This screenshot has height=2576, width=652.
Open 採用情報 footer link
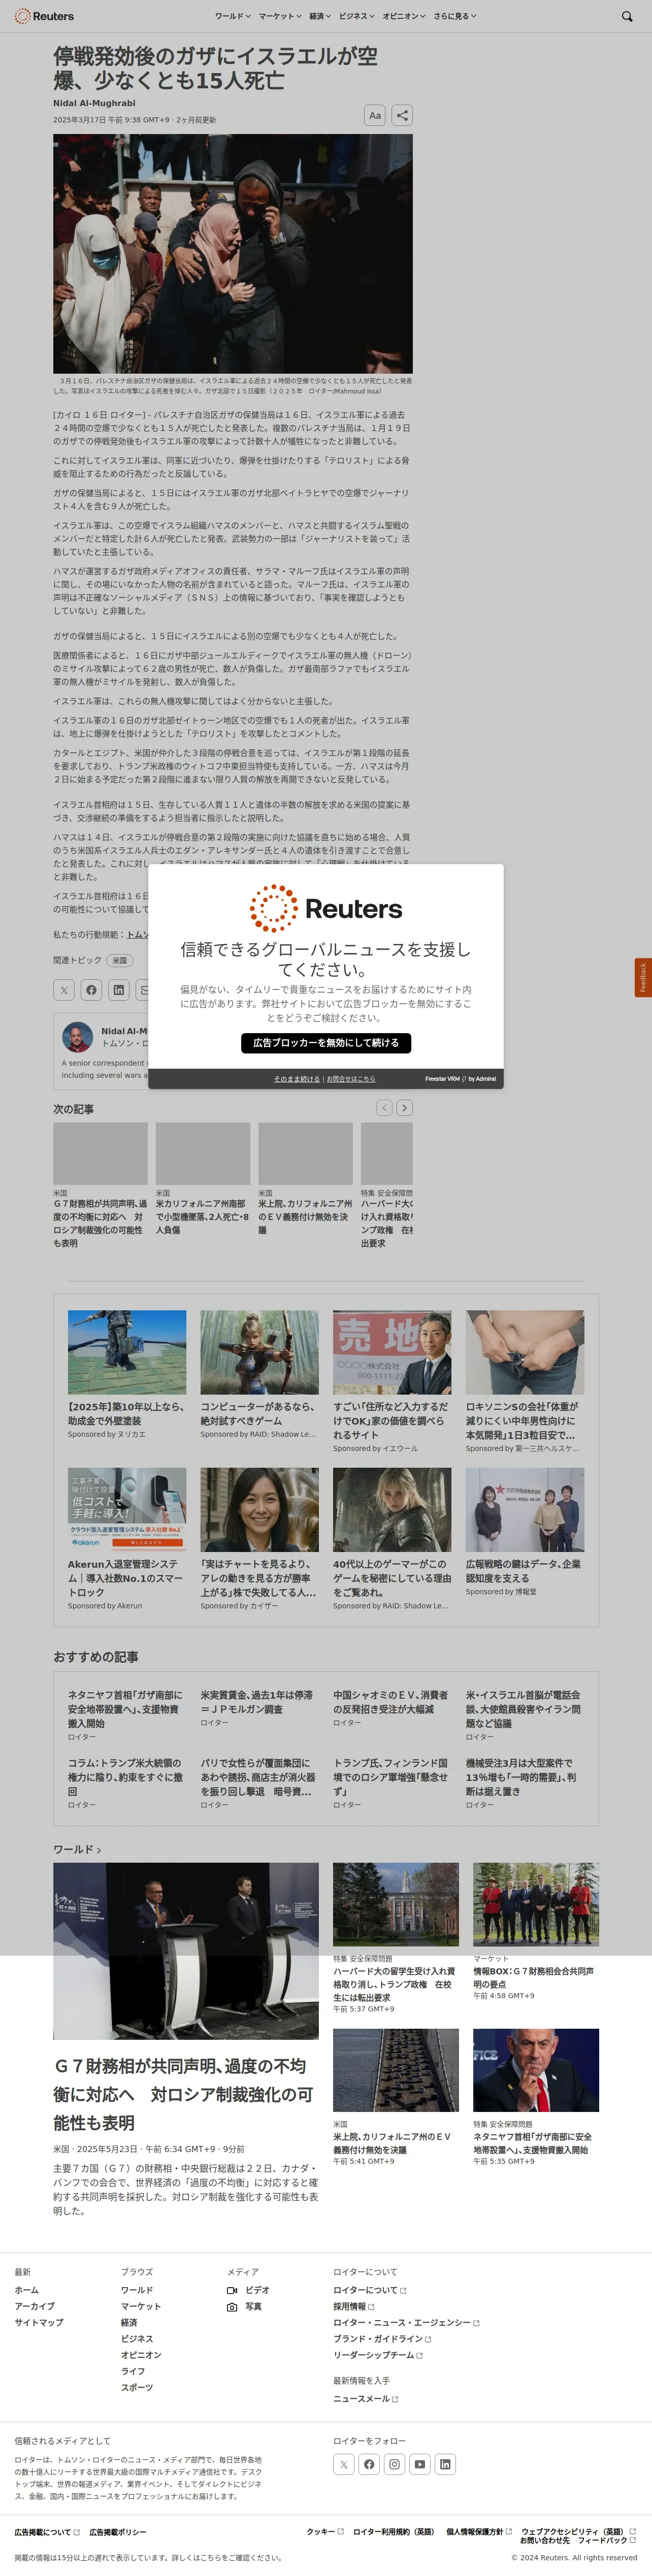coord(354,2306)
